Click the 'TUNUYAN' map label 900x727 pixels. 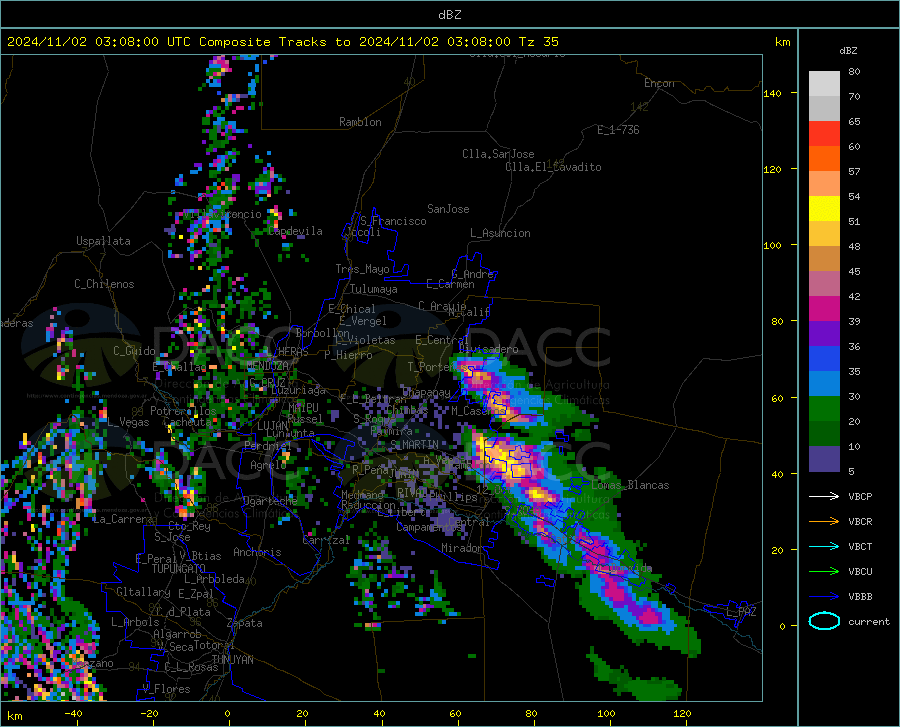pyautogui.click(x=232, y=659)
